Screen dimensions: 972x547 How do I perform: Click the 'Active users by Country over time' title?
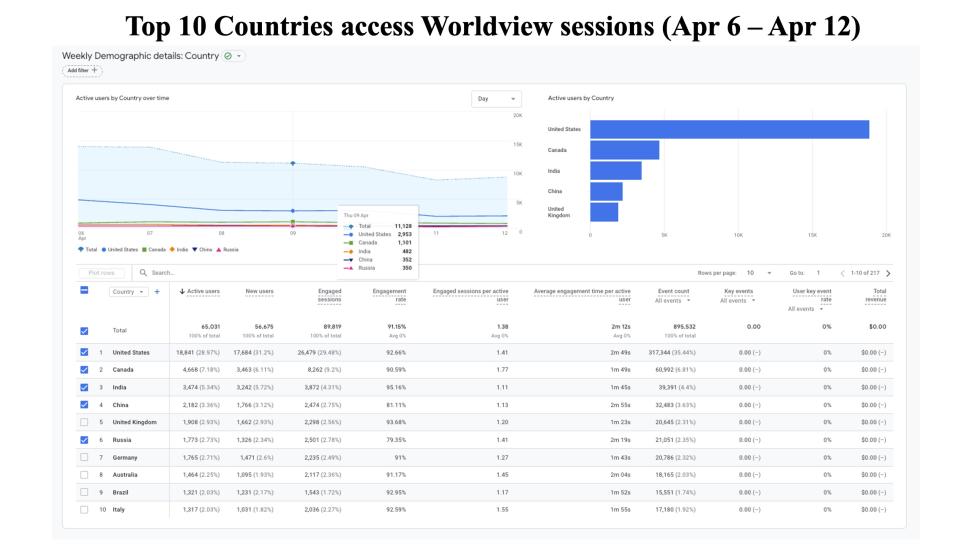click(x=122, y=98)
